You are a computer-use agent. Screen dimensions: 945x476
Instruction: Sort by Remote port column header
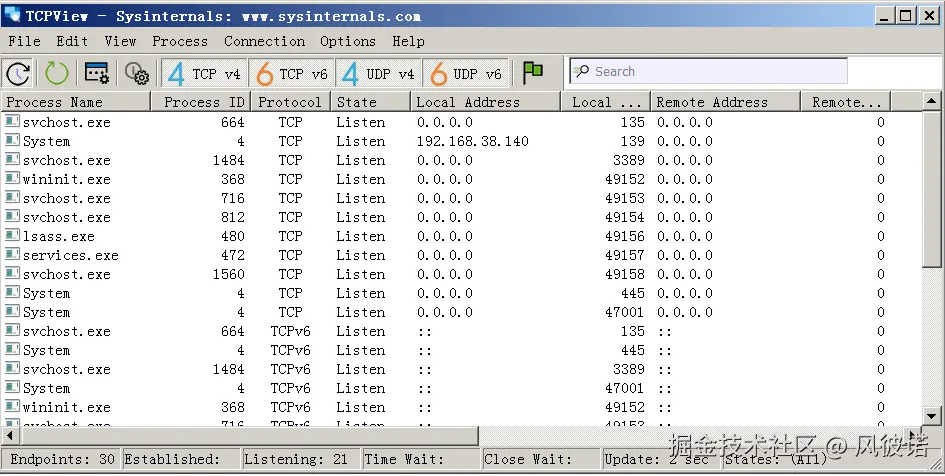tap(846, 102)
